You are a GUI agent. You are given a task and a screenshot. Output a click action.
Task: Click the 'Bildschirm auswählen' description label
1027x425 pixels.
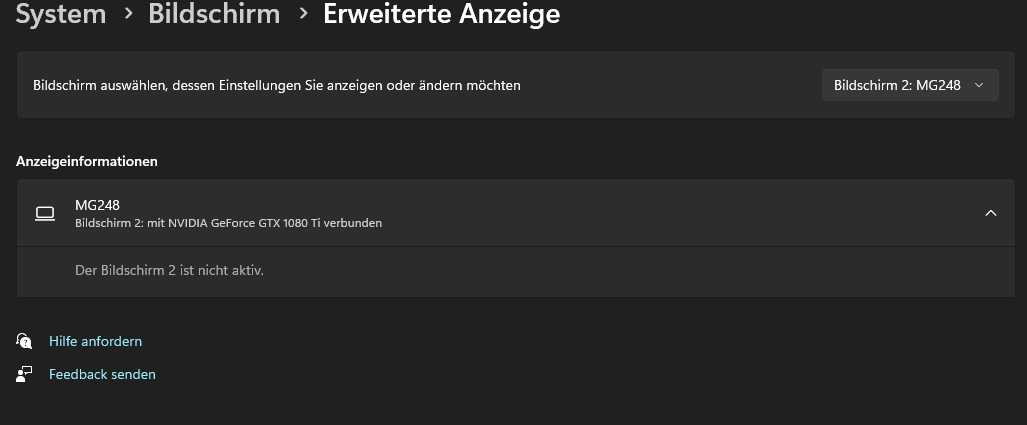pos(276,86)
